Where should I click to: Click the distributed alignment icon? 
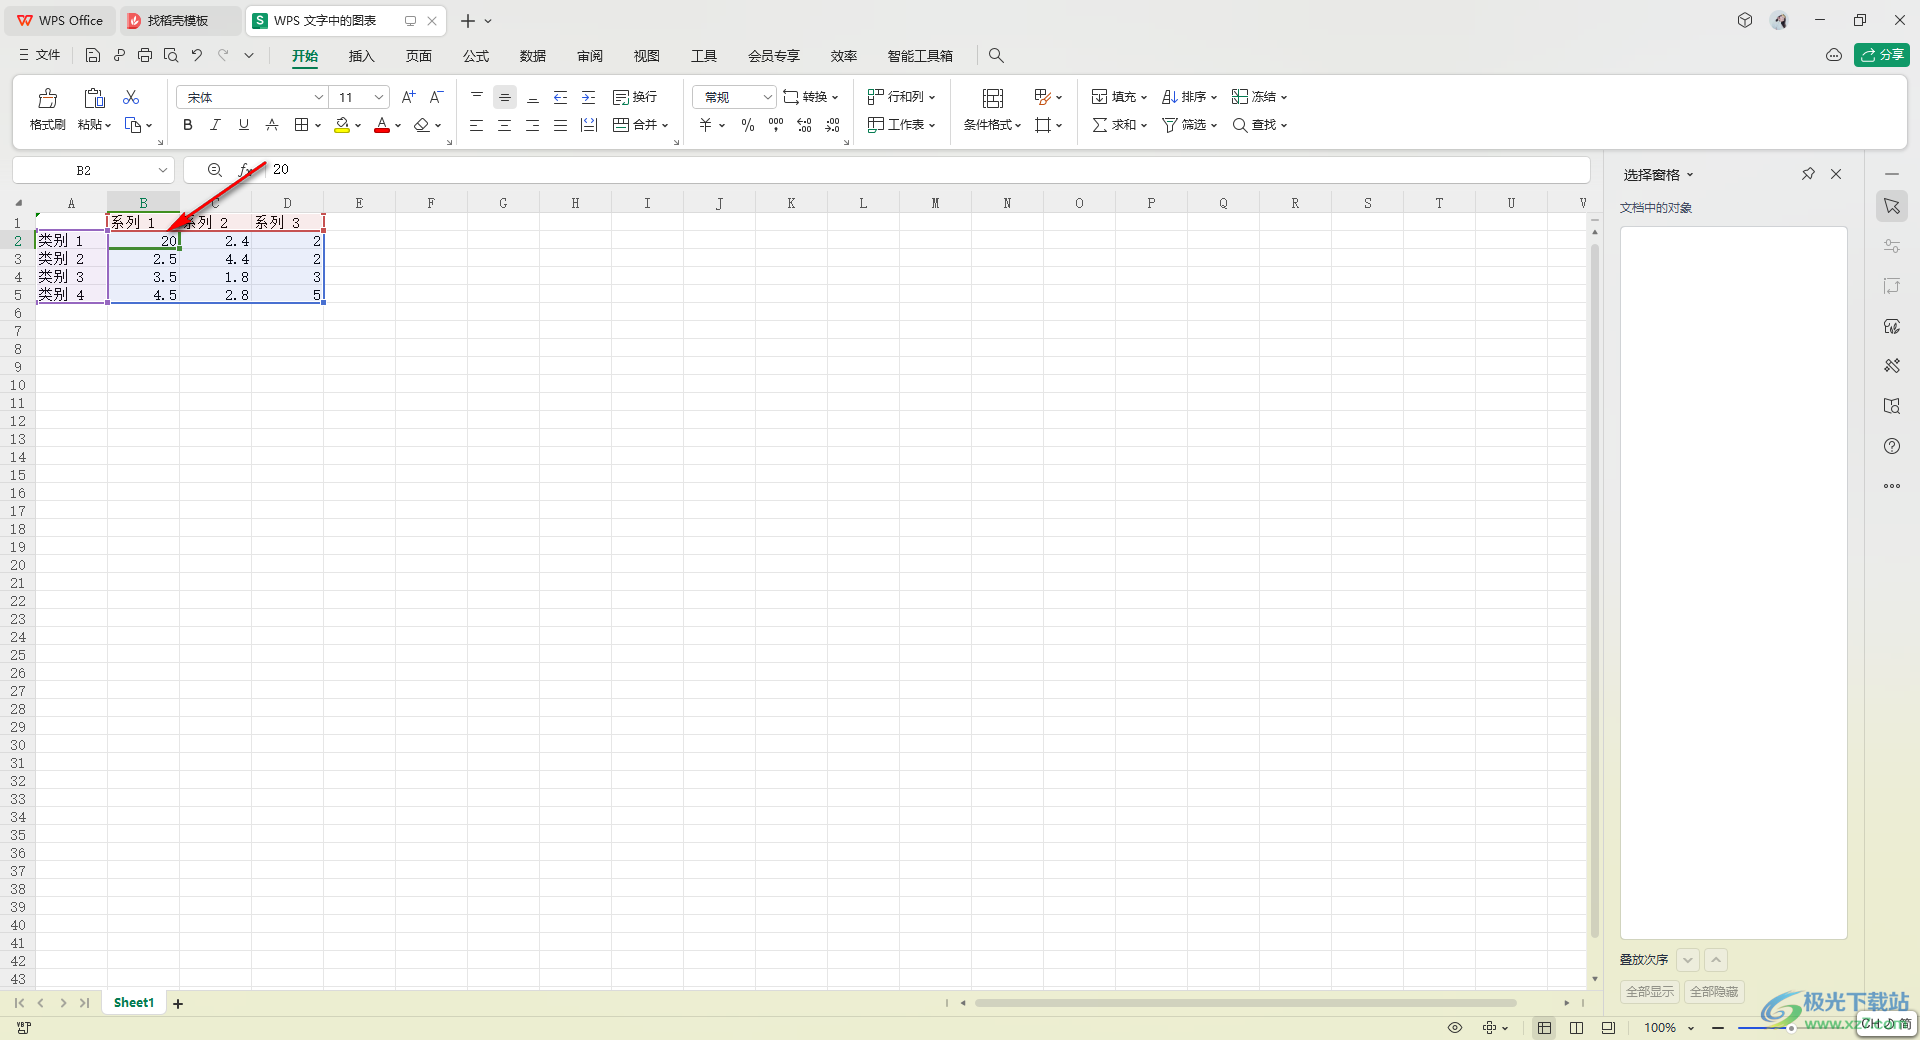(x=589, y=125)
